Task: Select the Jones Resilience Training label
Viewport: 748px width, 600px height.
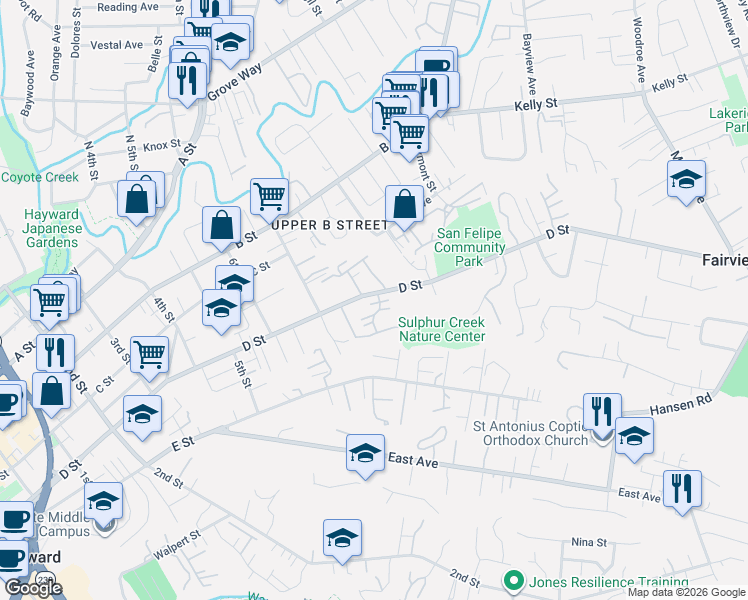Action: [608, 582]
